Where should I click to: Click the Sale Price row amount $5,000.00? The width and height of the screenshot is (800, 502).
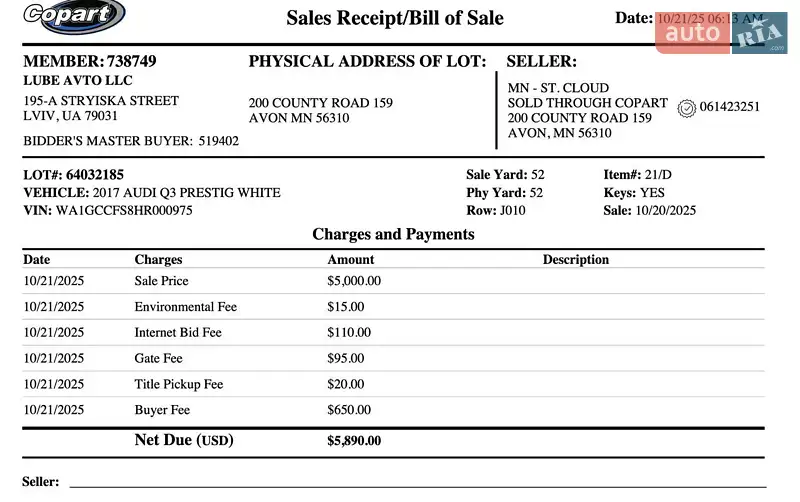coord(354,281)
